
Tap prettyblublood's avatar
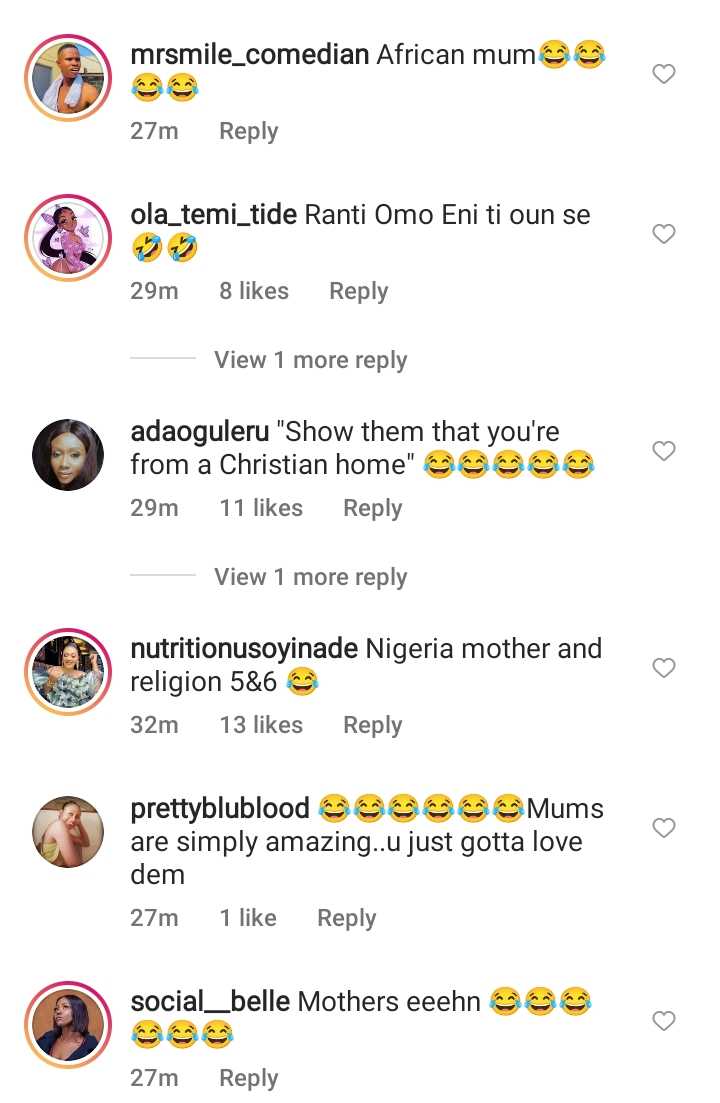coord(68,833)
